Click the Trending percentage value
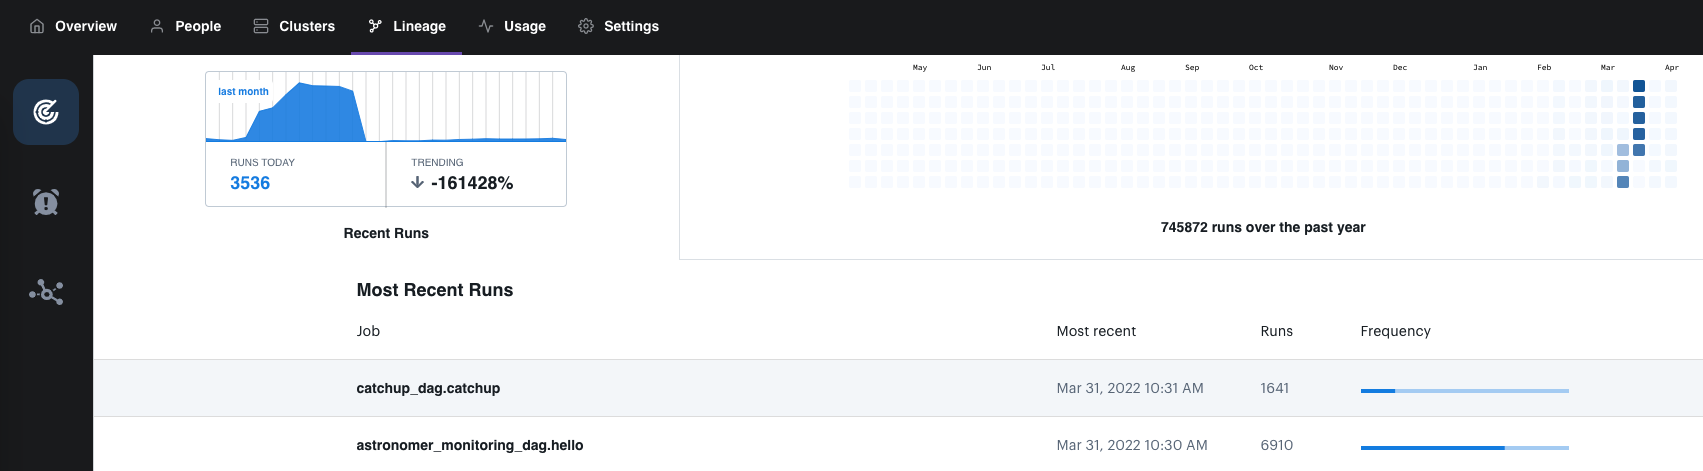The image size is (1703, 471). tap(471, 183)
